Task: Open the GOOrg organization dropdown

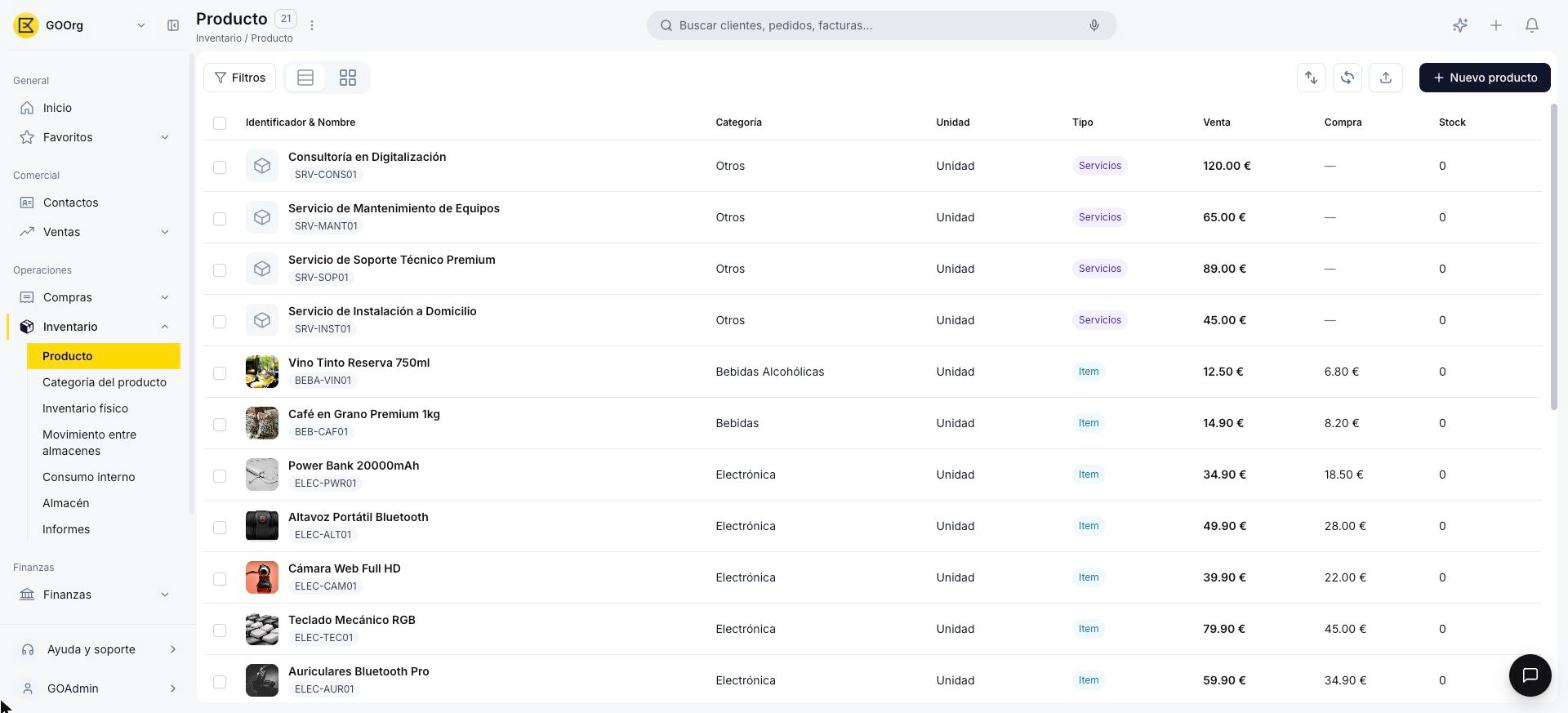Action: (80, 25)
